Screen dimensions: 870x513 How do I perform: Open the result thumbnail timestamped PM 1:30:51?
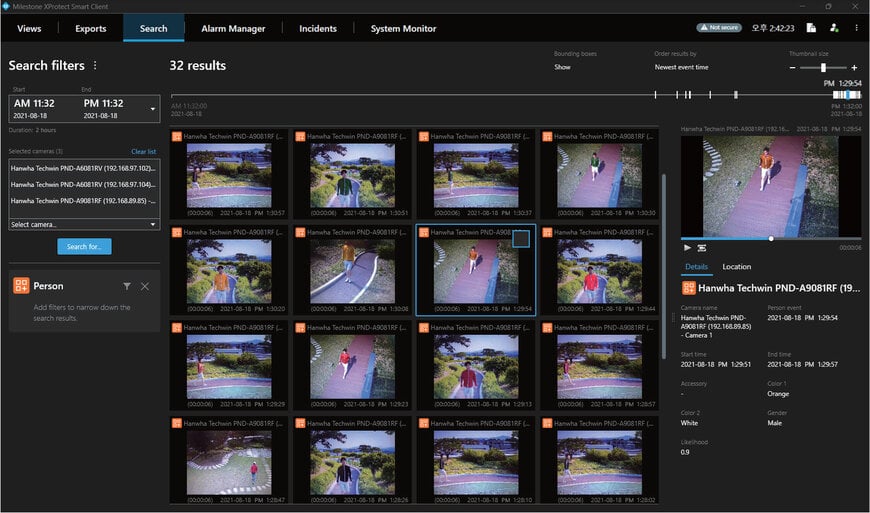(x=353, y=175)
